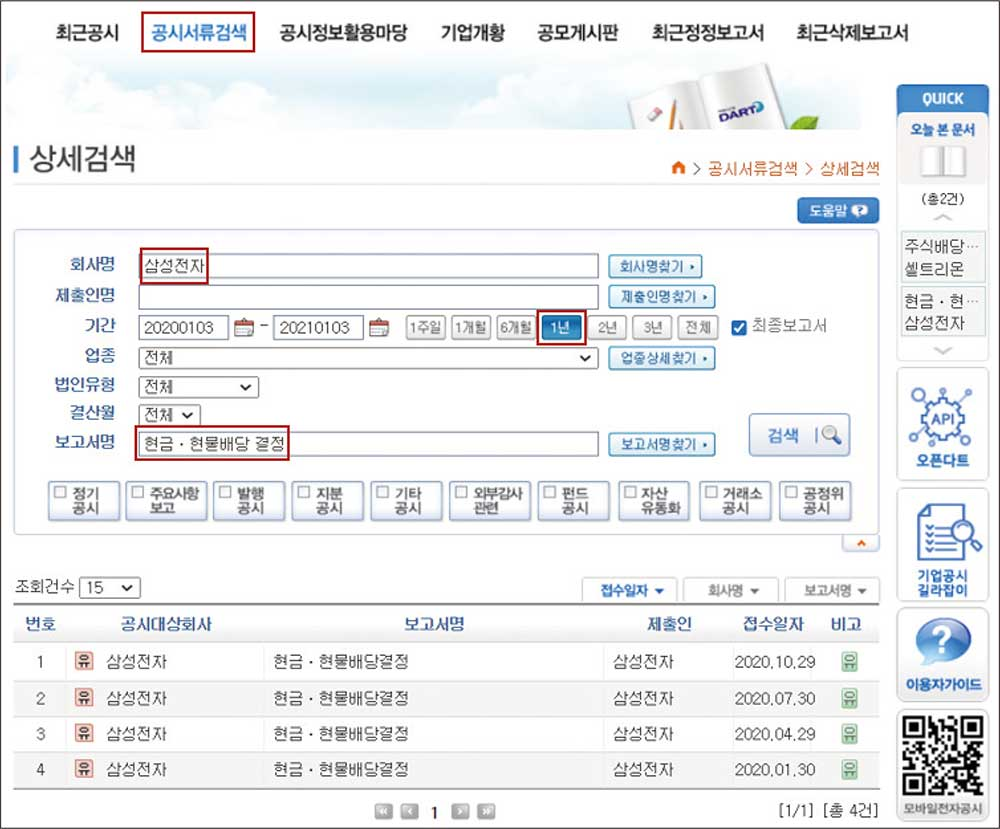Viewport: 1000px width, 829px height.
Task: Toggle the 최종보고서 checkbox
Action: pos(739,328)
